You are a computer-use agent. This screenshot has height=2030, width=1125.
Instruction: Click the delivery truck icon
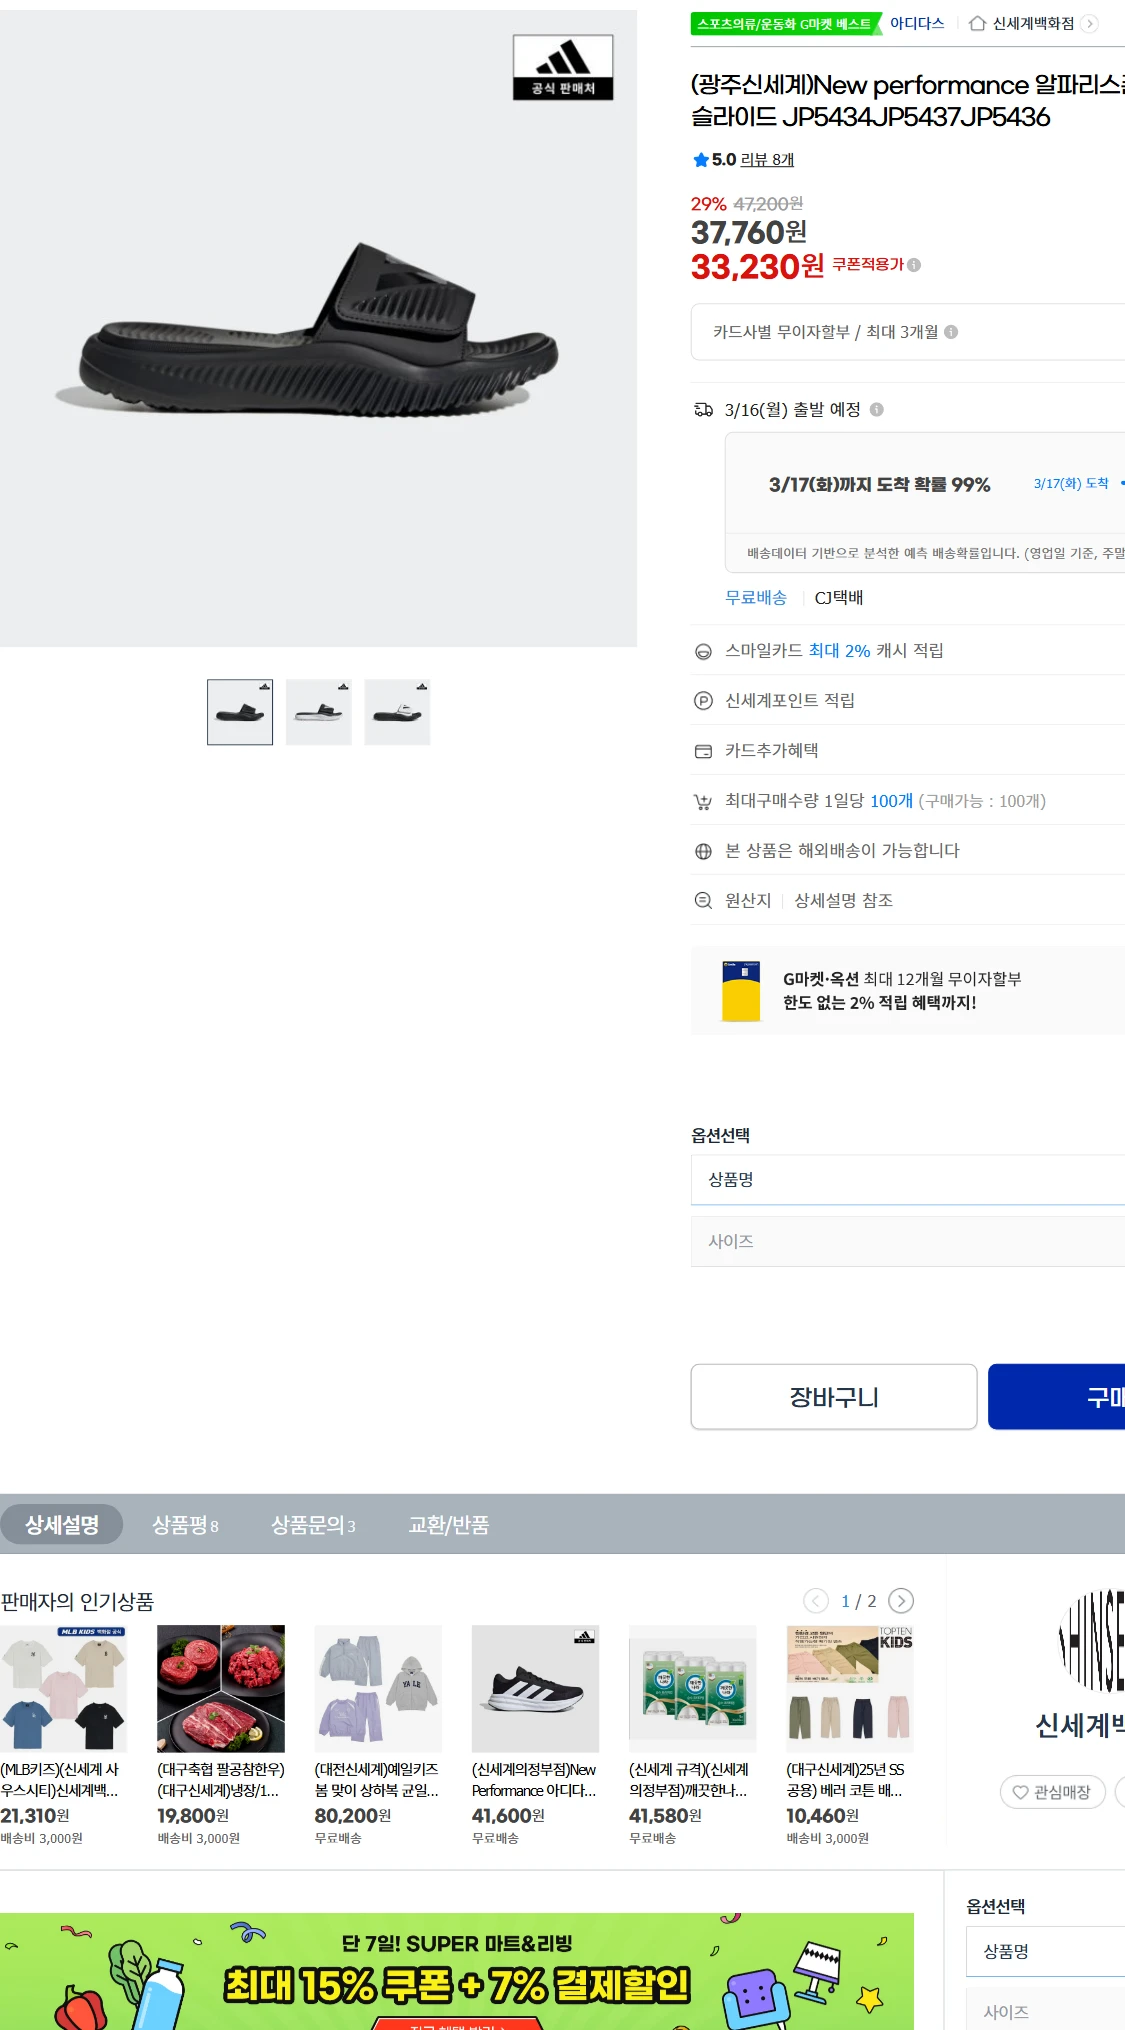pos(704,410)
